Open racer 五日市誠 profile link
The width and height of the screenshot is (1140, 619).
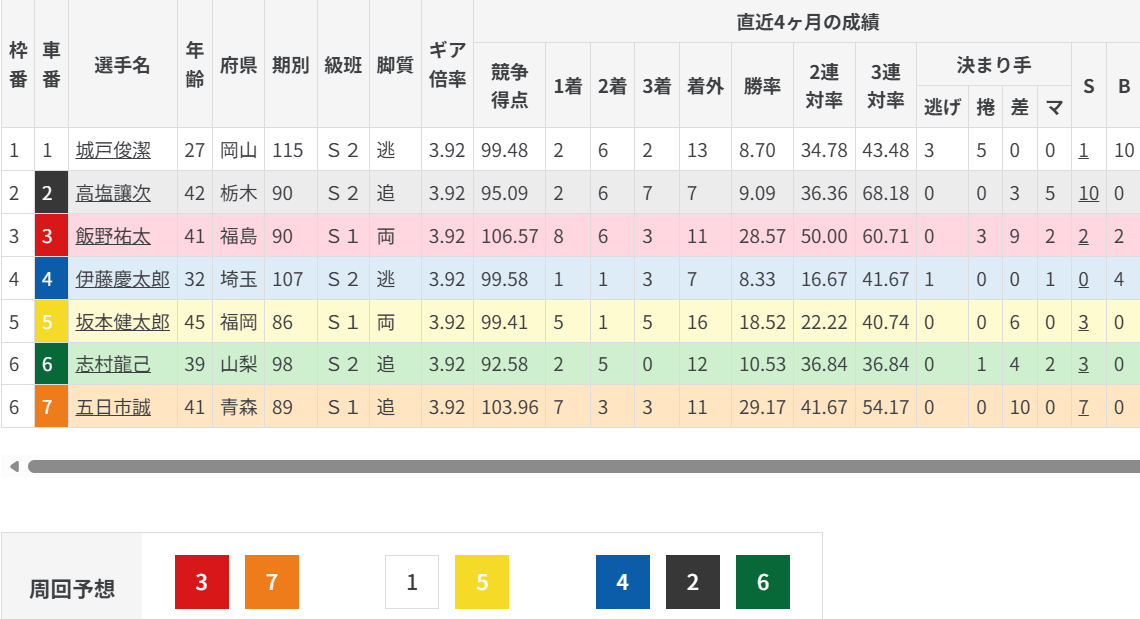coord(113,408)
